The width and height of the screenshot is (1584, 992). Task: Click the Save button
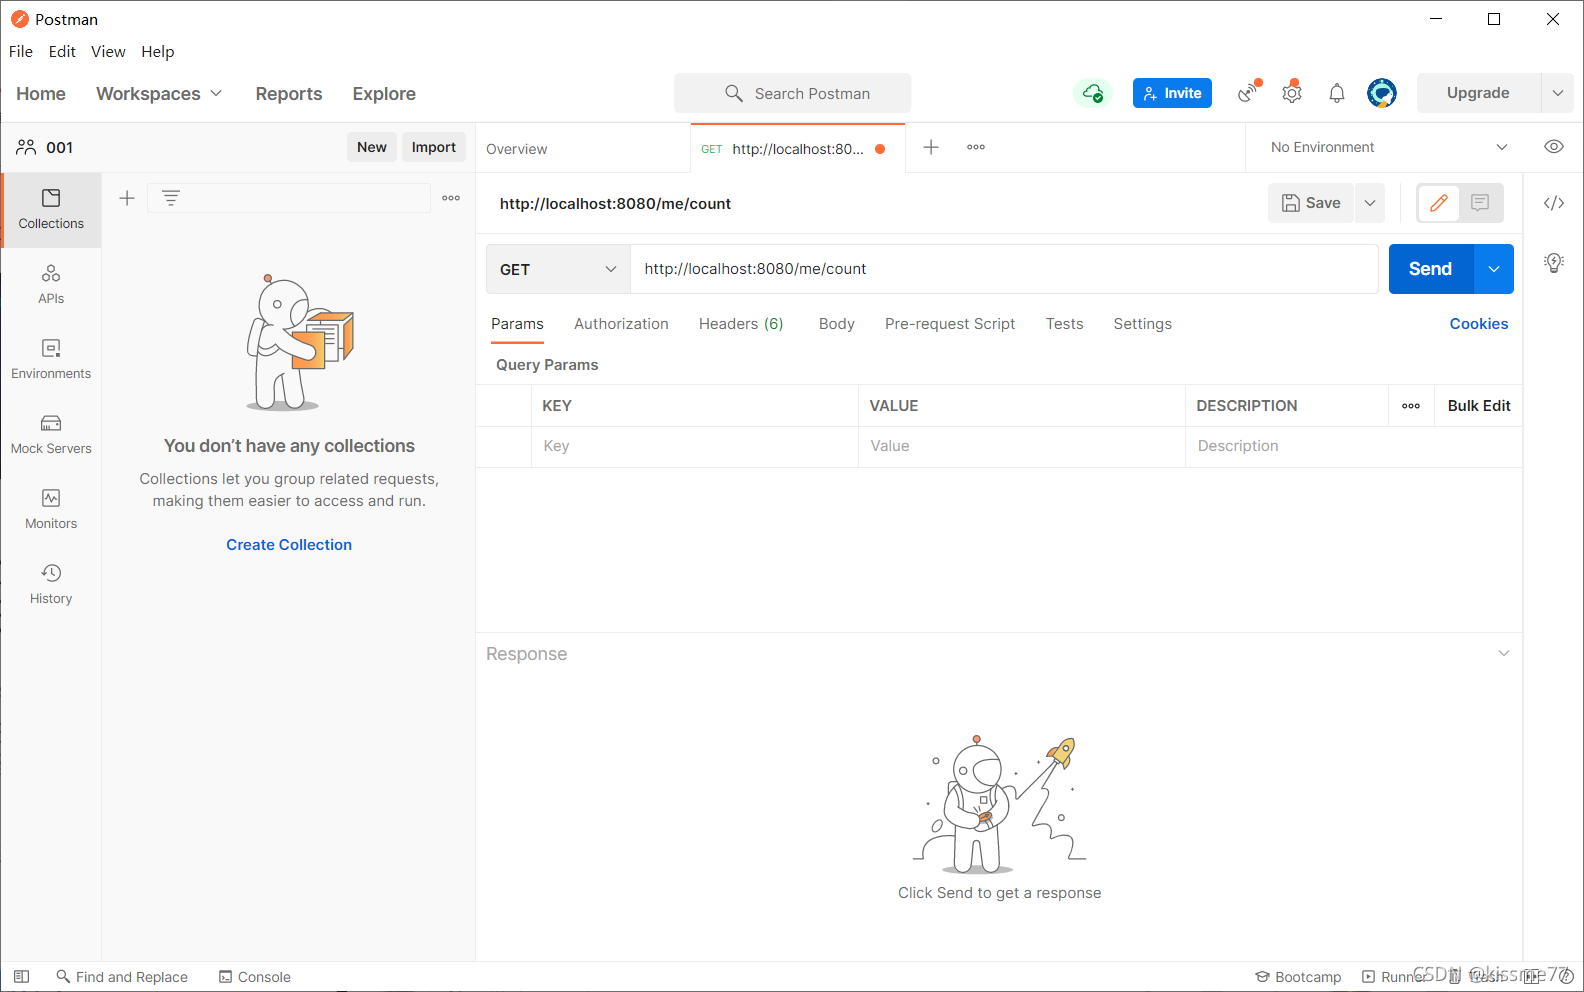pos(1312,203)
